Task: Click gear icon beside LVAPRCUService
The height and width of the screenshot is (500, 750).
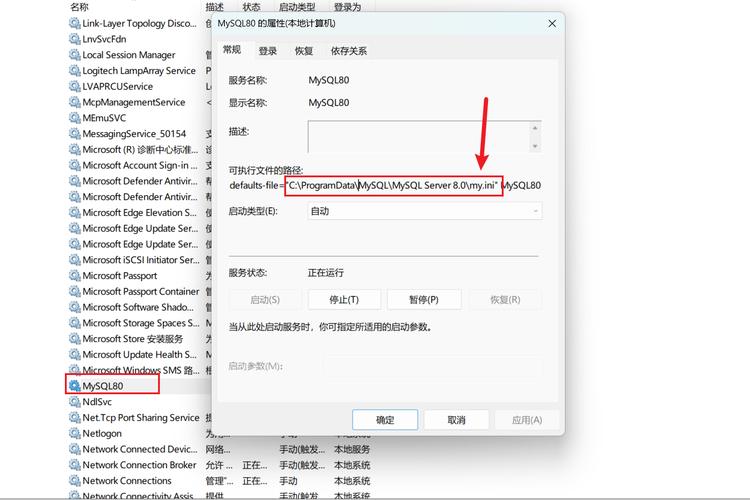Action: [x=75, y=86]
